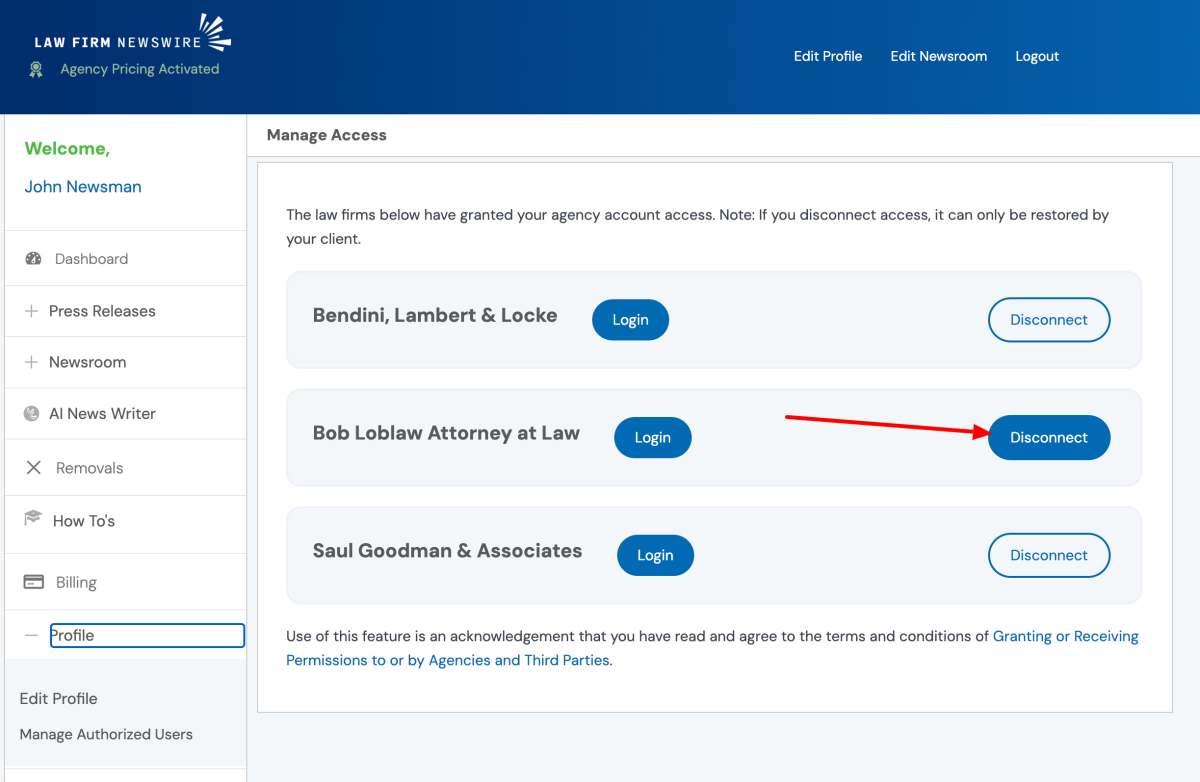Open Manage Authorized Users in sidebar
Image resolution: width=1200 pixels, height=782 pixels.
tap(106, 734)
